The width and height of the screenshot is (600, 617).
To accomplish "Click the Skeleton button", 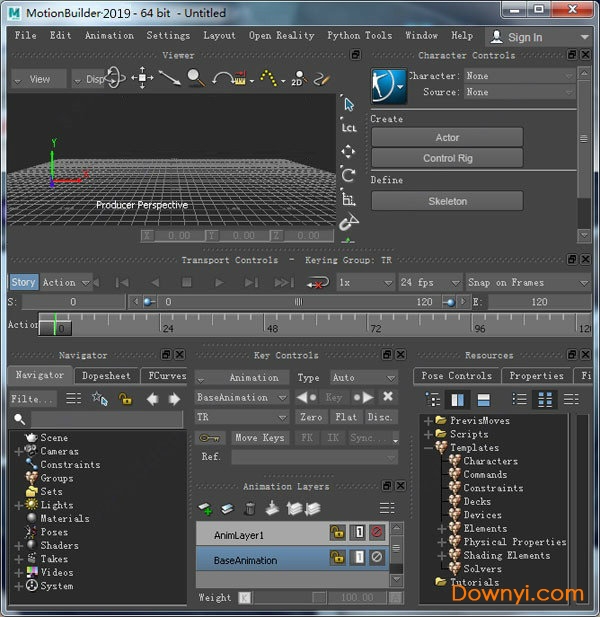I will click(447, 201).
